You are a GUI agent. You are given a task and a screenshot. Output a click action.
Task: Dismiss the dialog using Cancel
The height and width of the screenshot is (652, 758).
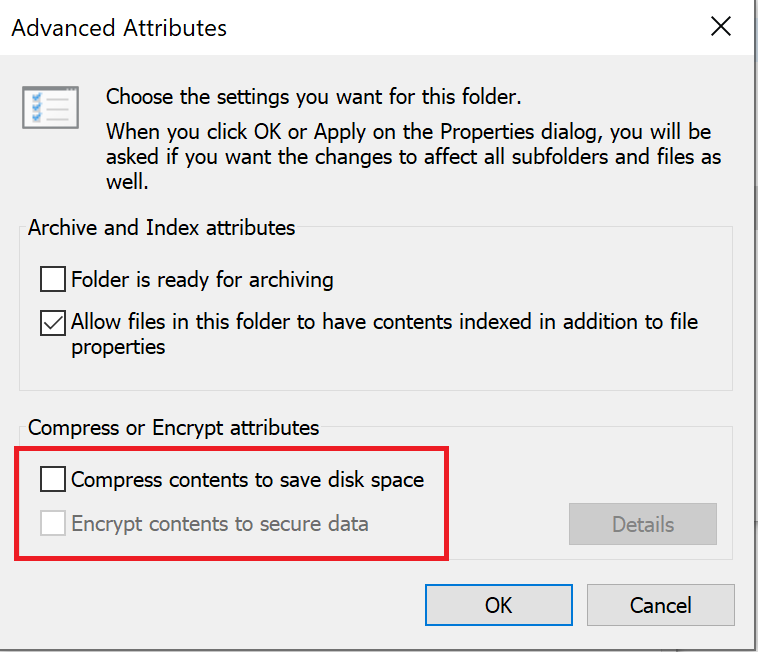point(661,605)
